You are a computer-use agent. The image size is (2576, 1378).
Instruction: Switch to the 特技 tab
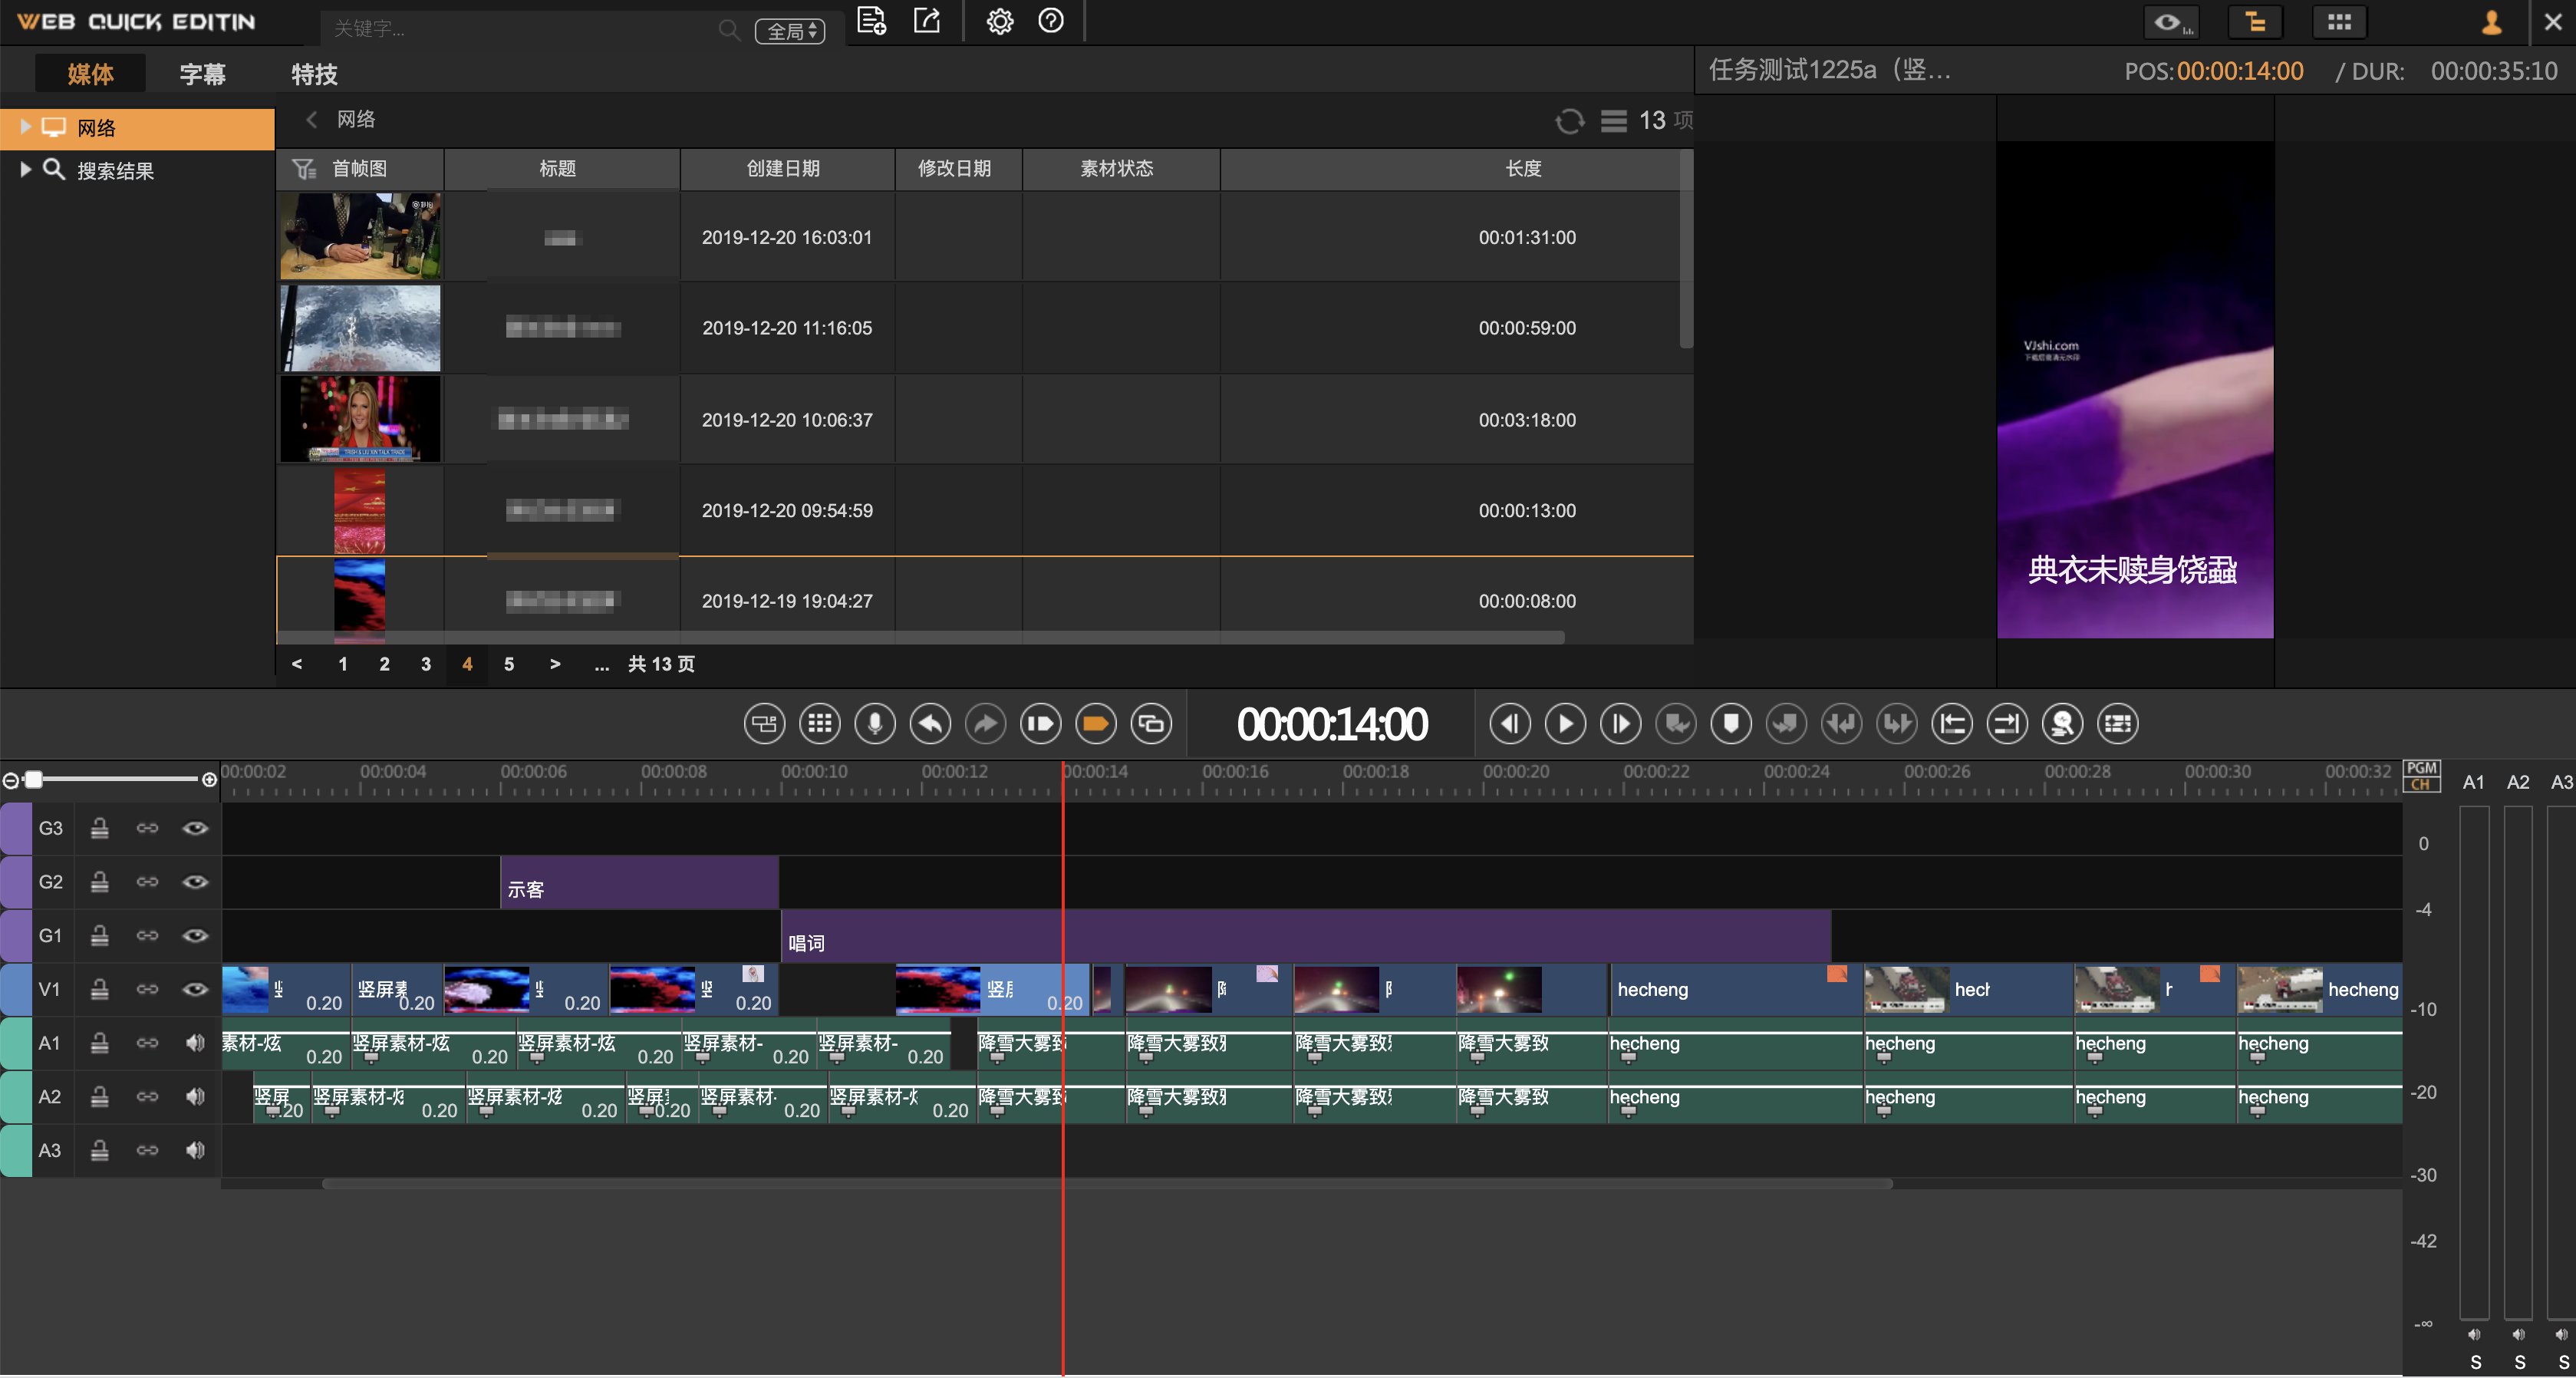314,74
